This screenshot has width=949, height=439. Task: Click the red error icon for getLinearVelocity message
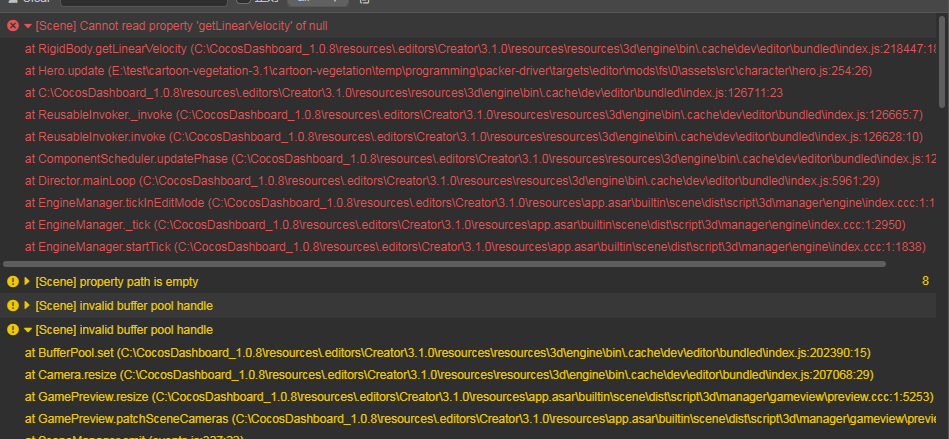pos(13,26)
